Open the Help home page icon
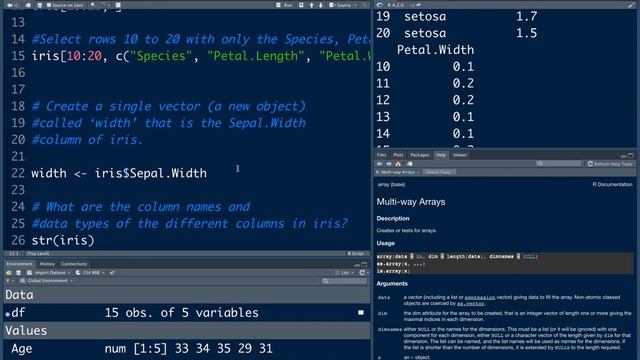This screenshot has width=640, height=360. coord(398,164)
